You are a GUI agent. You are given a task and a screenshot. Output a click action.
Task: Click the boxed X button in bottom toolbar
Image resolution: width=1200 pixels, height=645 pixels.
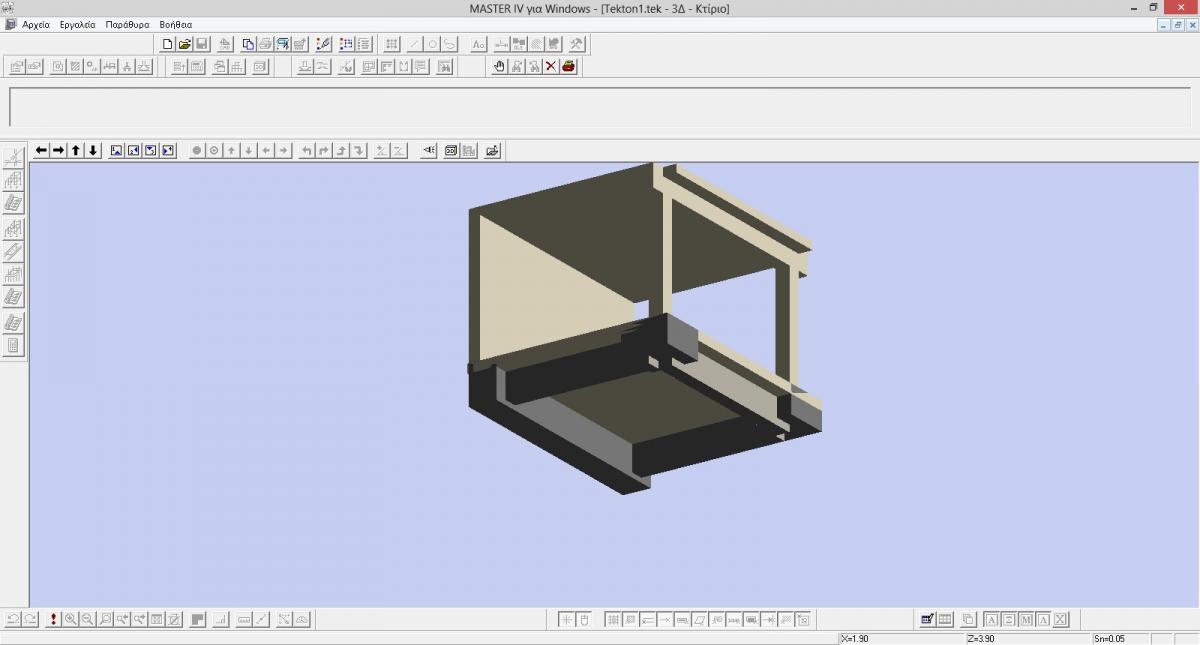pyautogui.click(x=1061, y=620)
